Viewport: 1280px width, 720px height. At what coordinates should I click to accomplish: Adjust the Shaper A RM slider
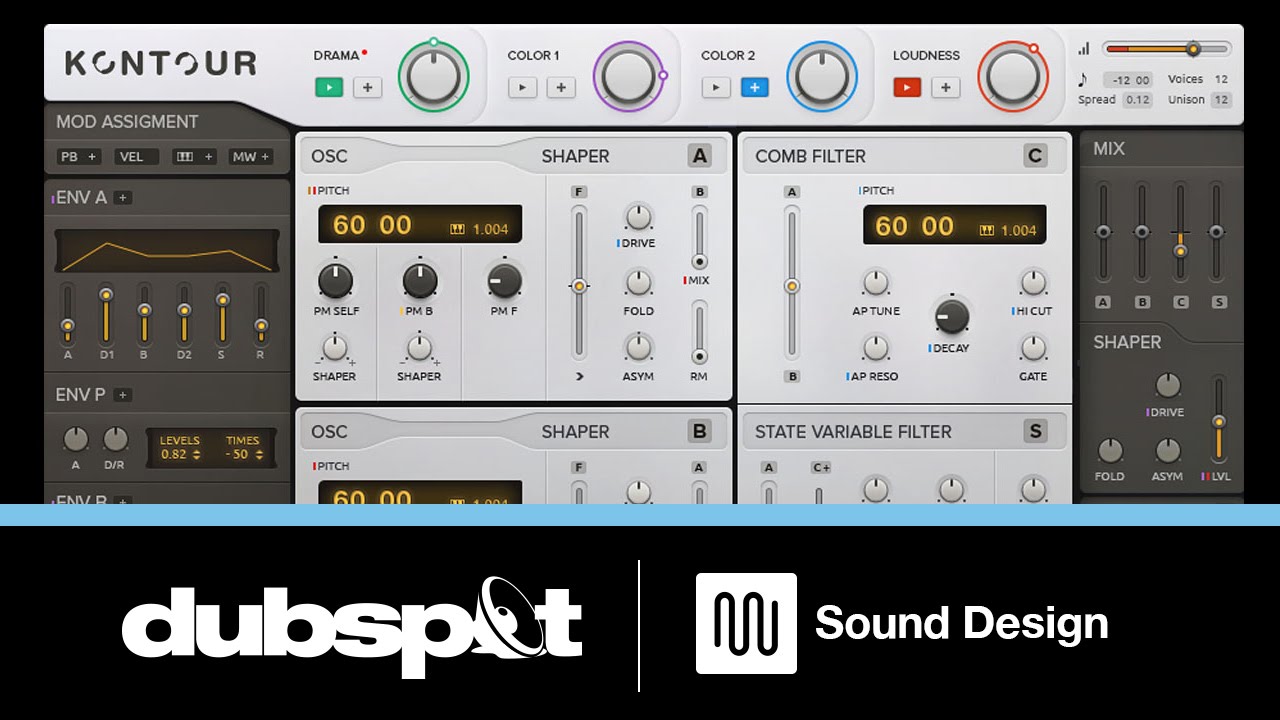point(699,334)
